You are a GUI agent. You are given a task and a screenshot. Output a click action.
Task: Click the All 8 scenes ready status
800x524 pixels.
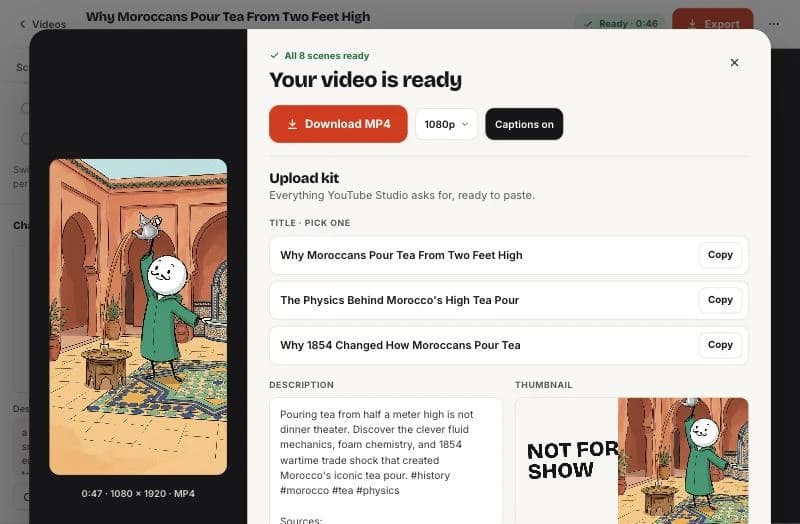click(x=320, y=56)
